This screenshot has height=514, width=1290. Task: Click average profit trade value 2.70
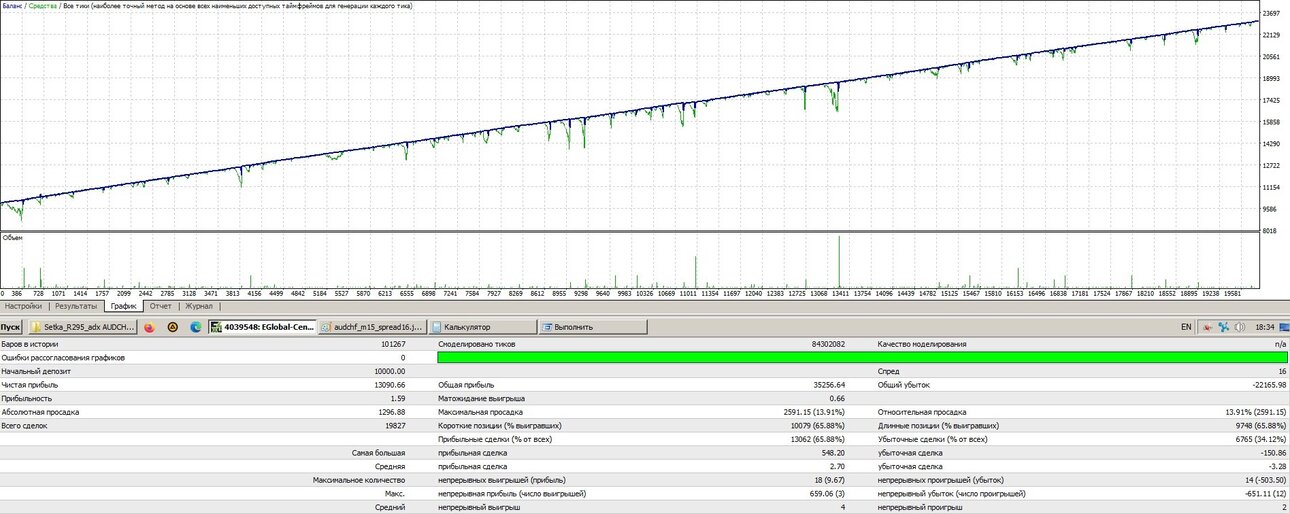(x=838, y=466)
